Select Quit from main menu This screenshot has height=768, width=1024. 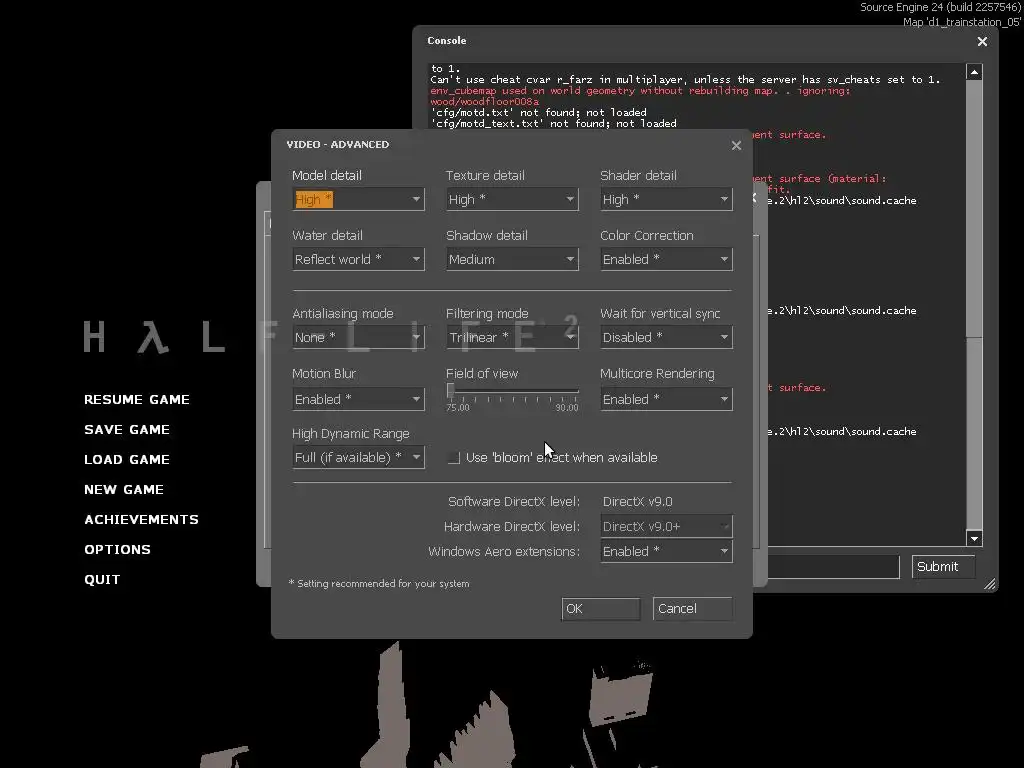tap(102, 580)
